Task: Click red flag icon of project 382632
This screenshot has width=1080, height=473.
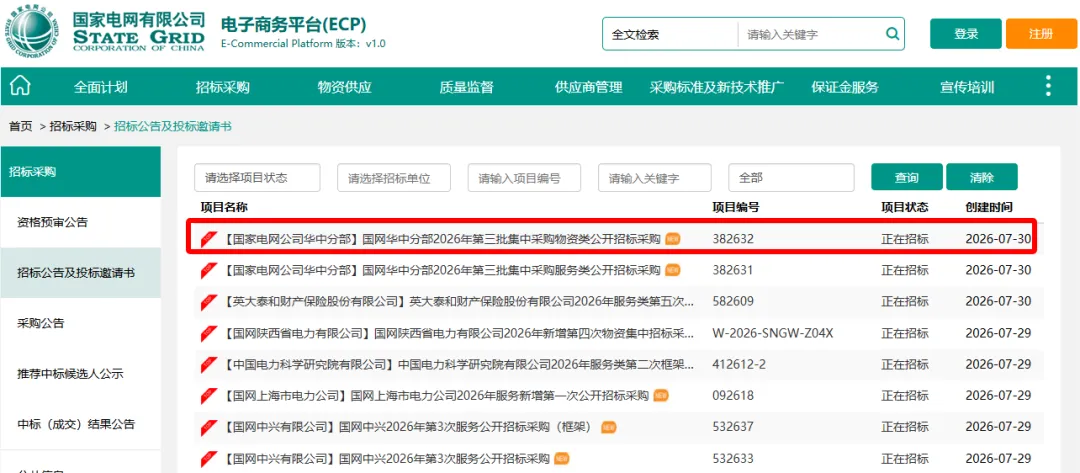Action: pyautogui.click(x=209, y=239)
